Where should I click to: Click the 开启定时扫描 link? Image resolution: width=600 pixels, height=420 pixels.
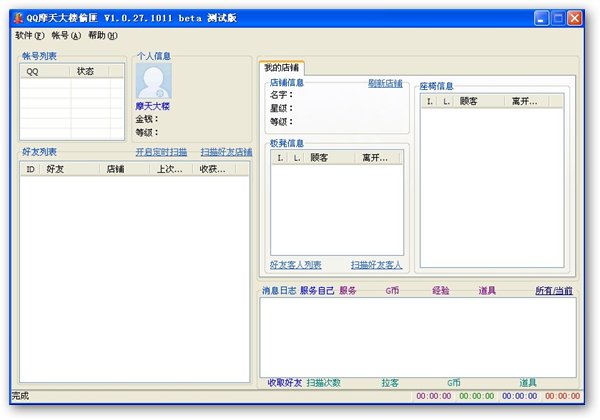(161, 152)
